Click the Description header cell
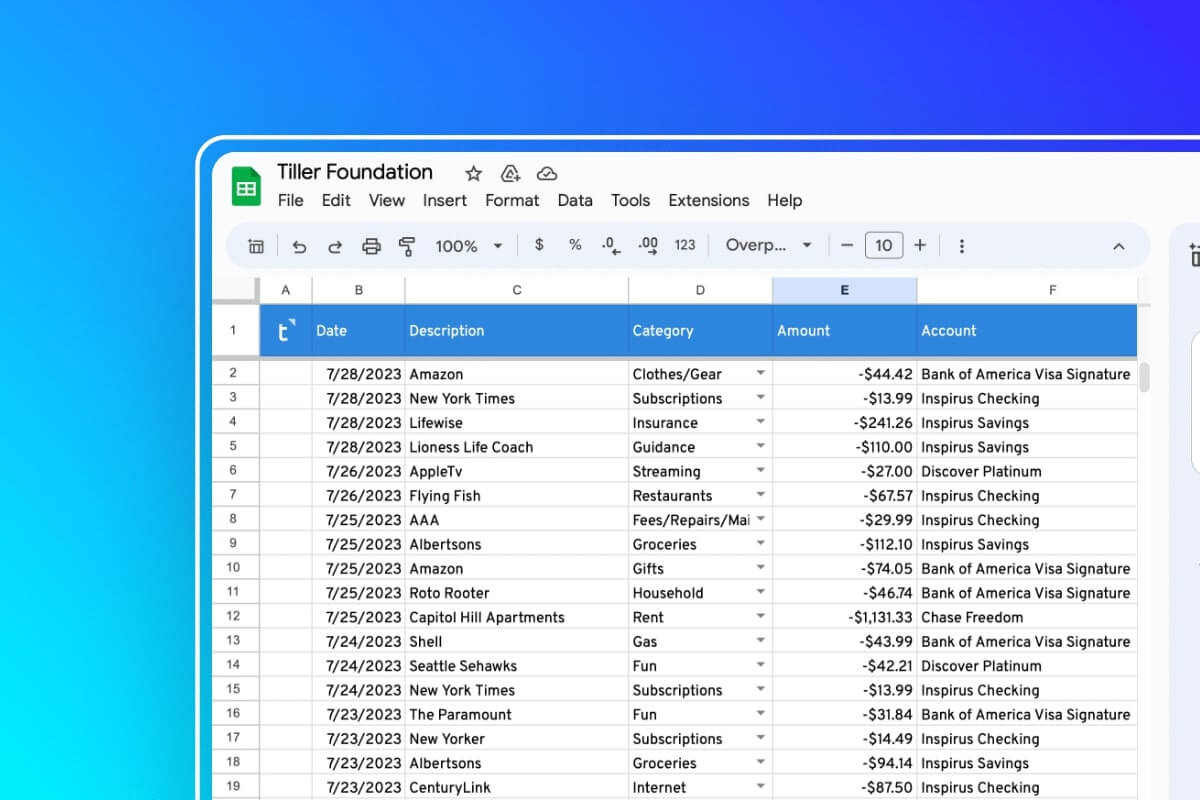The width and height of the screenshot is (1200, 800). [517, 330]
